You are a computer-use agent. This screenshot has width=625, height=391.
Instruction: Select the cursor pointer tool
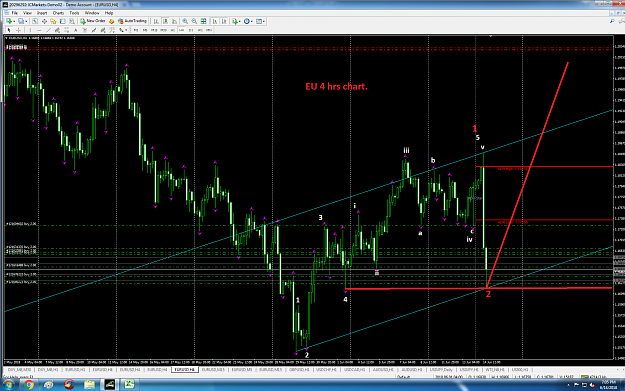coord(8,30)
